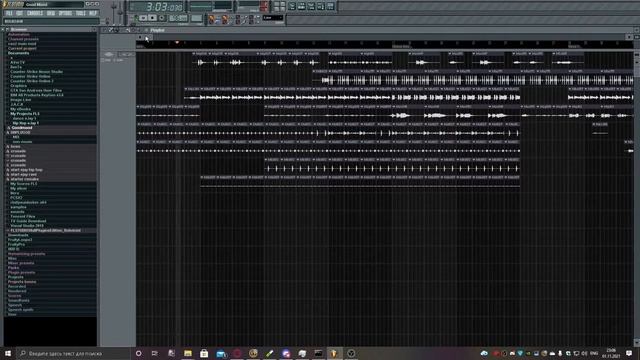640x360 pixels.
Task: Click the pattern number selector
Action: point(196,18)
